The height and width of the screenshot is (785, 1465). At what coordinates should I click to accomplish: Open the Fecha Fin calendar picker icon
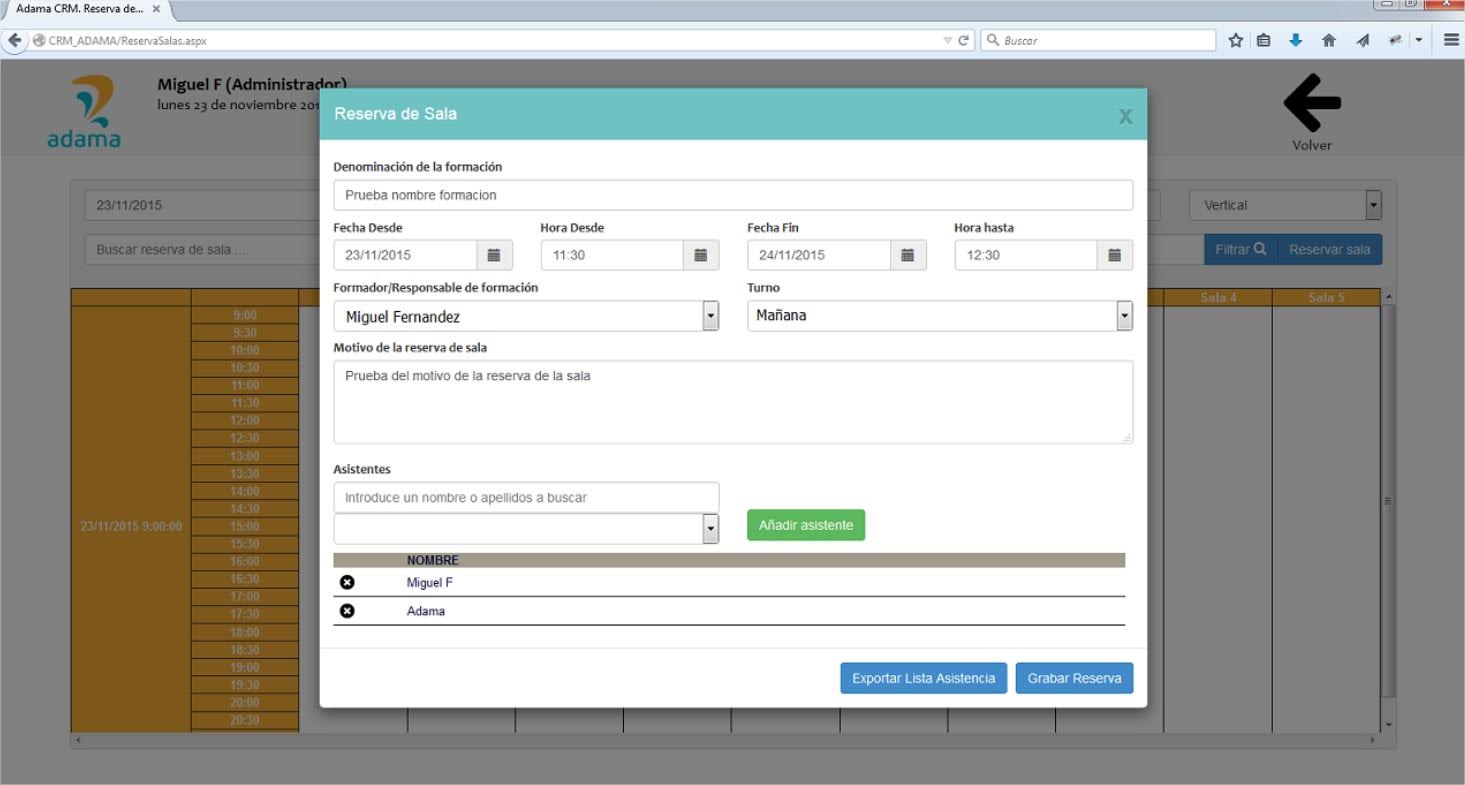pos(908,255)
